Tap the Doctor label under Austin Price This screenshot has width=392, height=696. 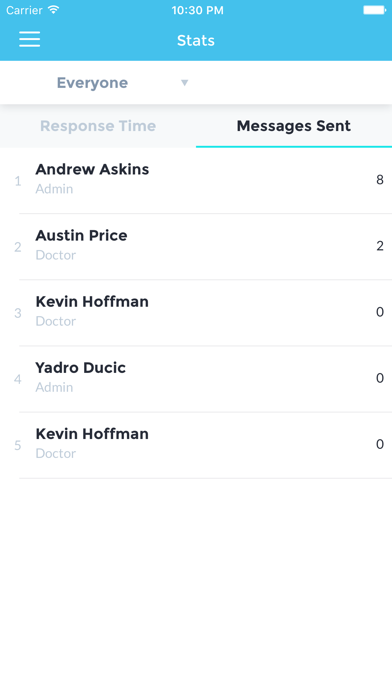click(x=55, y=255)
